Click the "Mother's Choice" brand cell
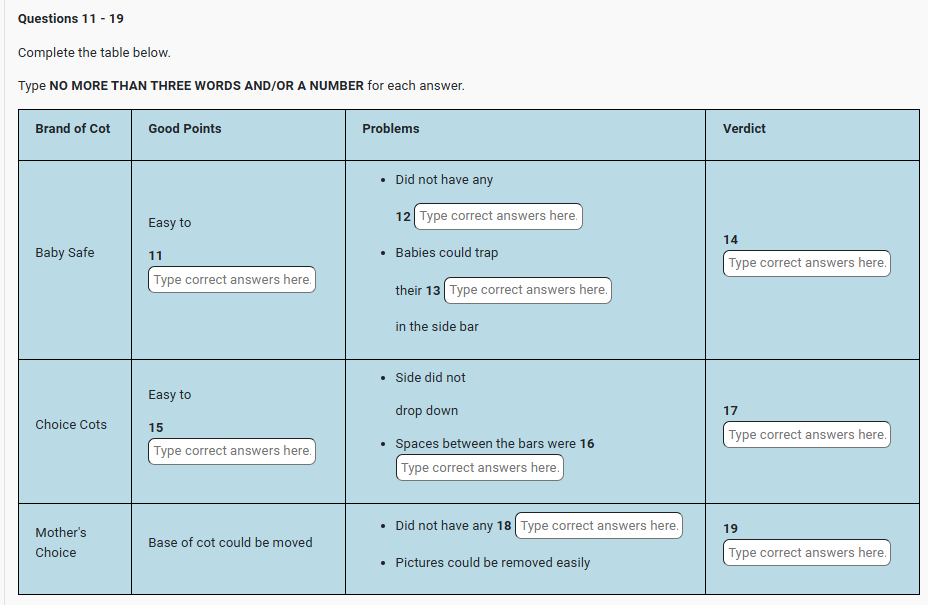The height and width of the screenshot is (605, 928). [x=61, y=542]
